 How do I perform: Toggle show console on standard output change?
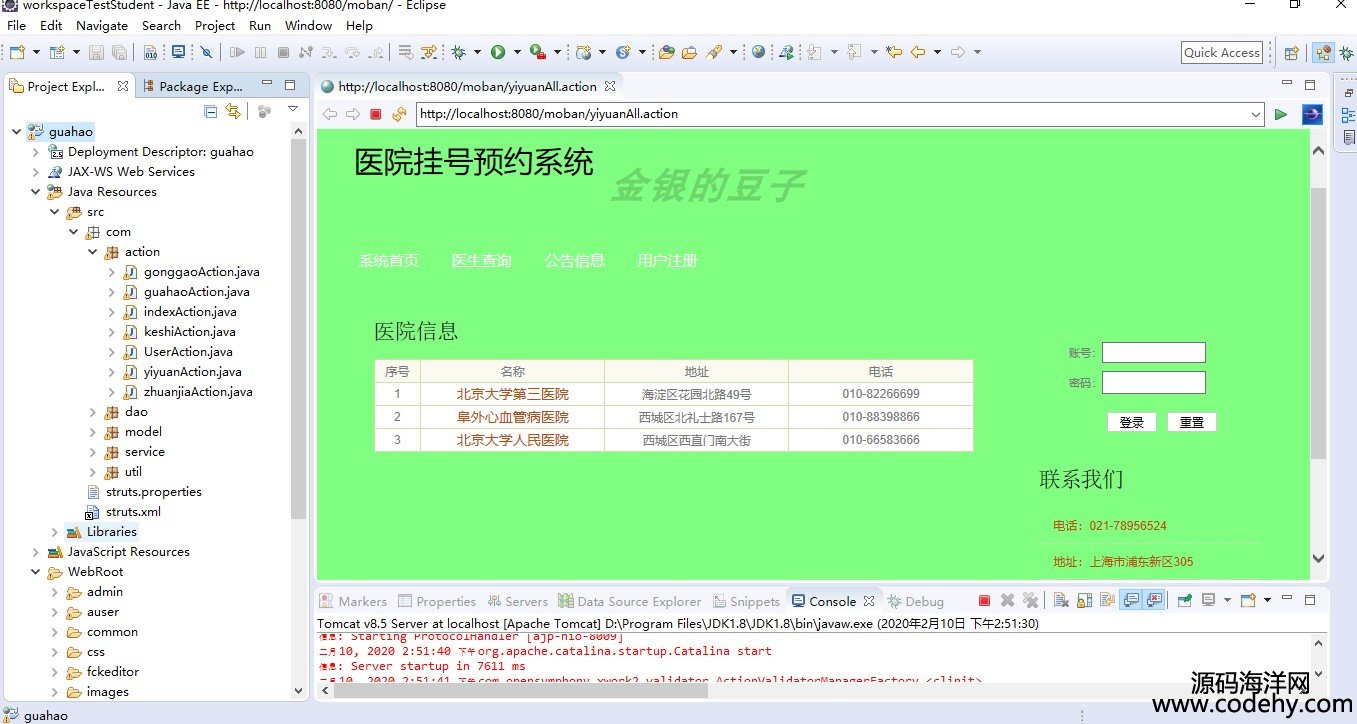(1131, 601)
